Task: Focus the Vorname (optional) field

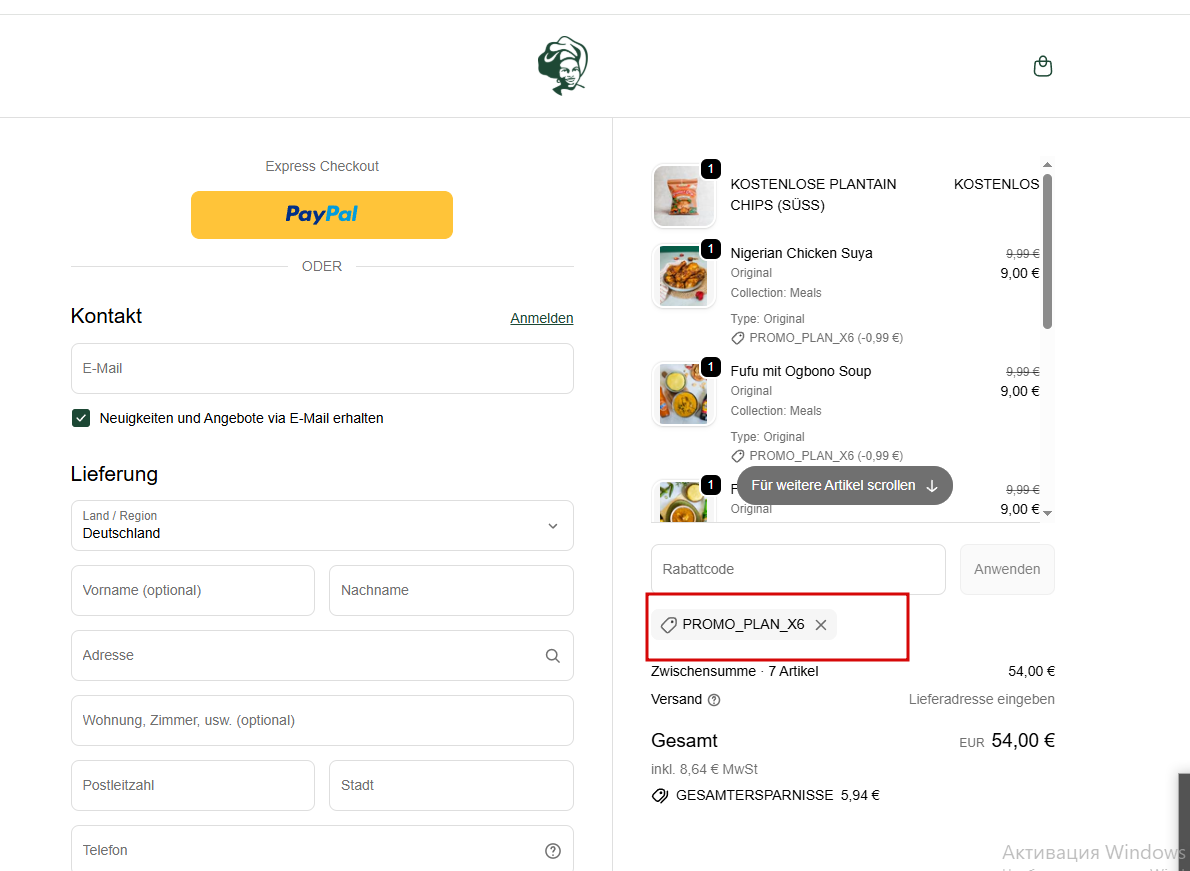Action: 193,590
